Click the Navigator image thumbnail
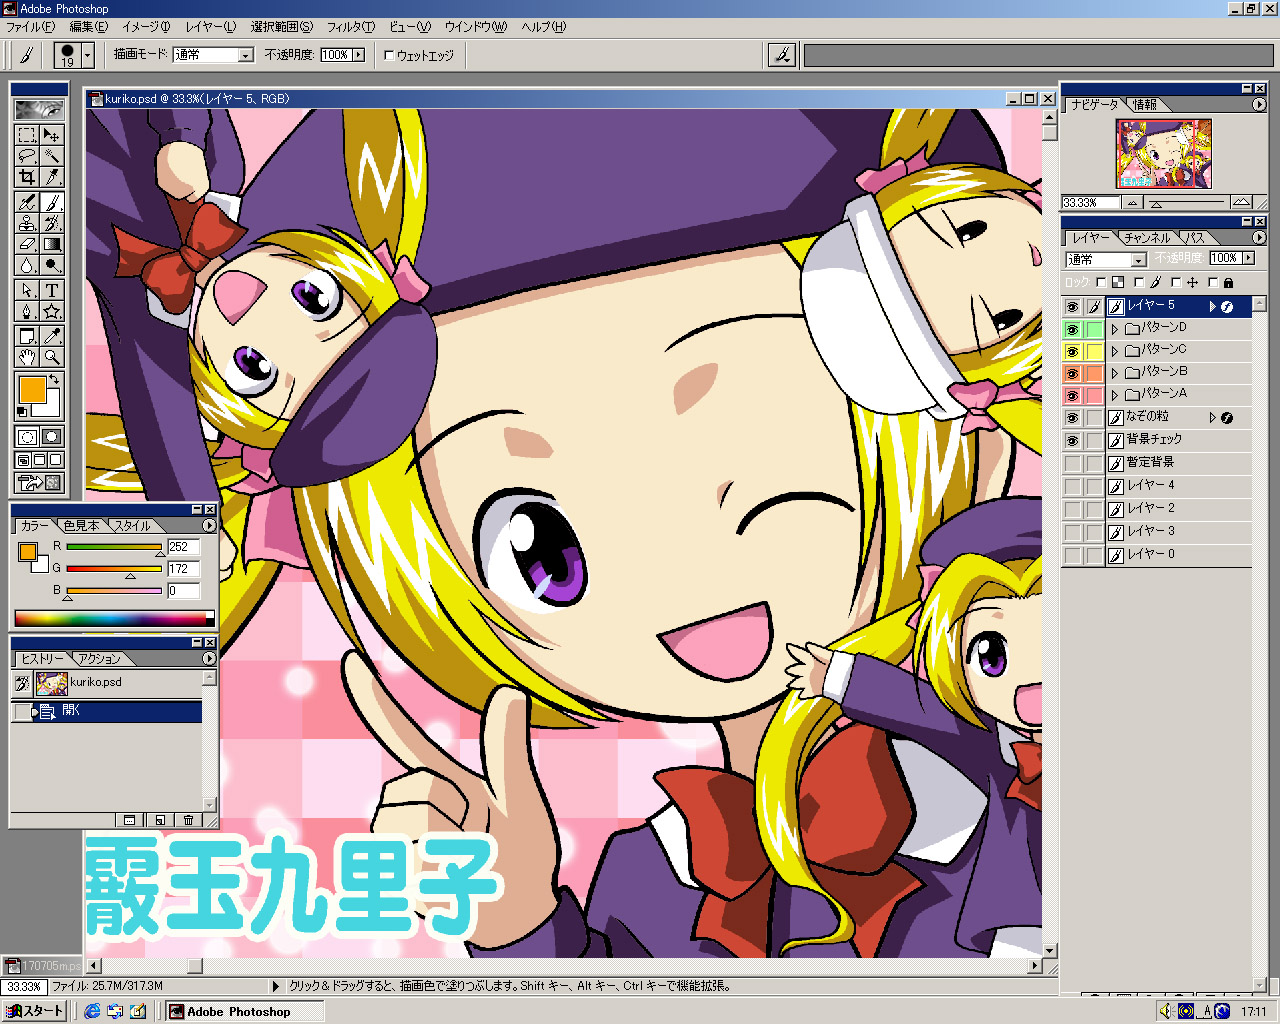Viewport: 1280px width, 1024px height. 1164,153
